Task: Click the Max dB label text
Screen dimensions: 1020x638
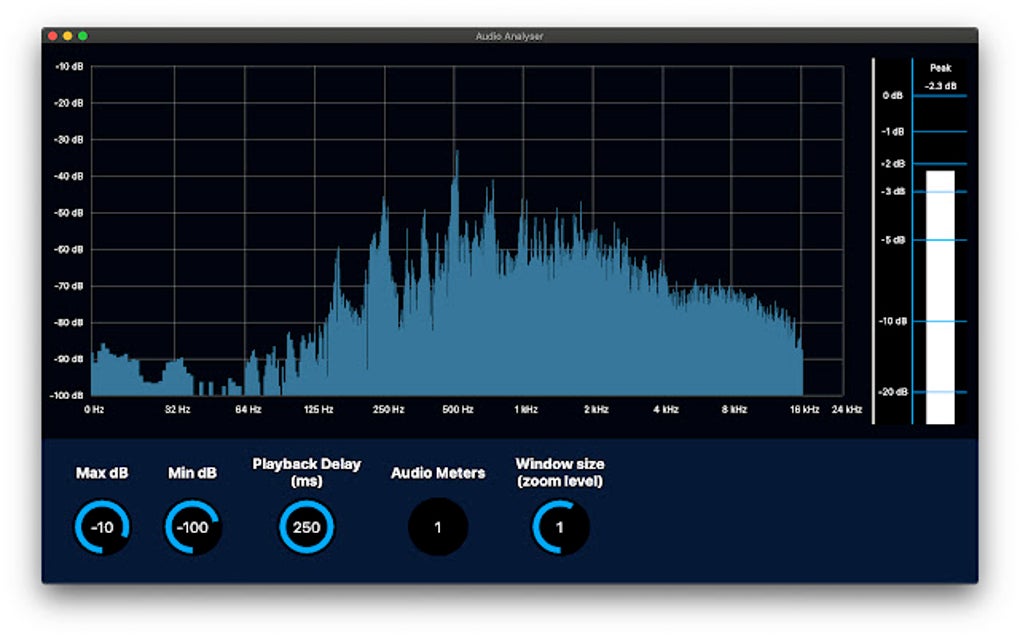Action: [100, 472]
